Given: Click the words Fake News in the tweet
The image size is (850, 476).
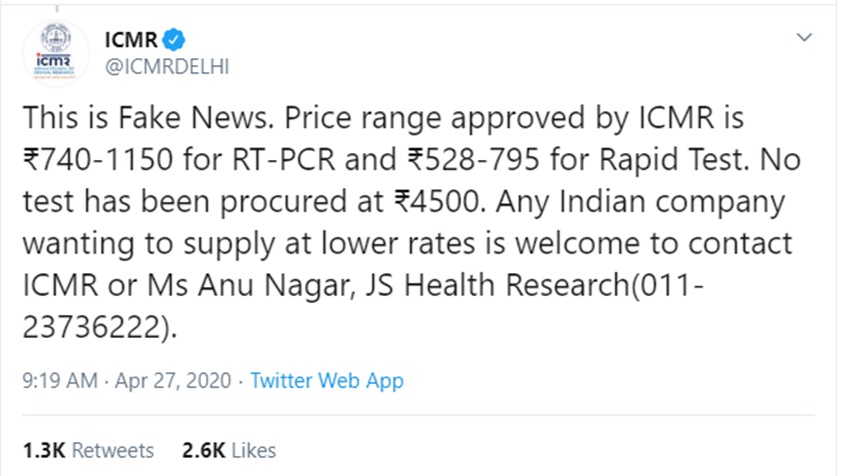Looking at the screenshot, I should coord(196,117).
